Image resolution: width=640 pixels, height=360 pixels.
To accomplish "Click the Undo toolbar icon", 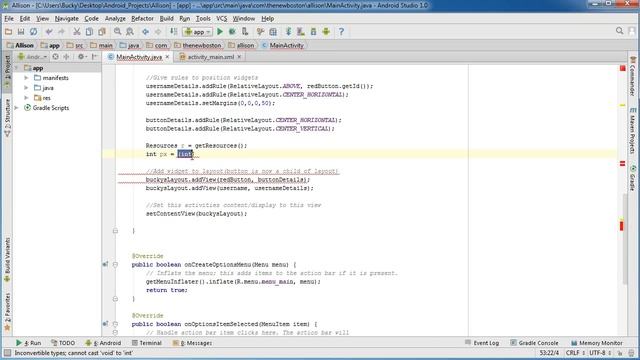I will (x=49, y=31).
